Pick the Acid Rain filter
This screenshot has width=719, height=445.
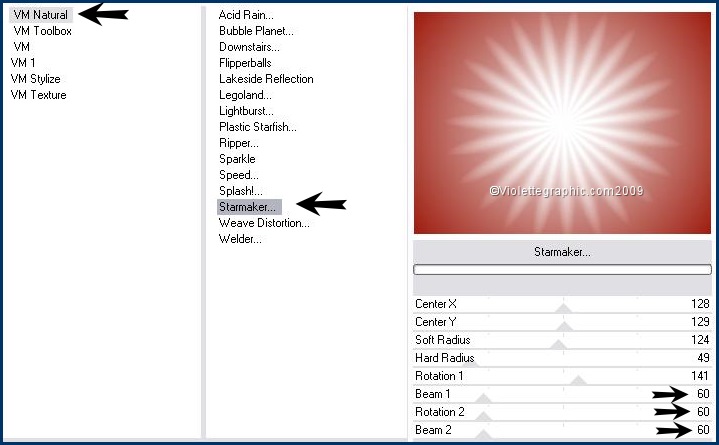coord(246,15)
